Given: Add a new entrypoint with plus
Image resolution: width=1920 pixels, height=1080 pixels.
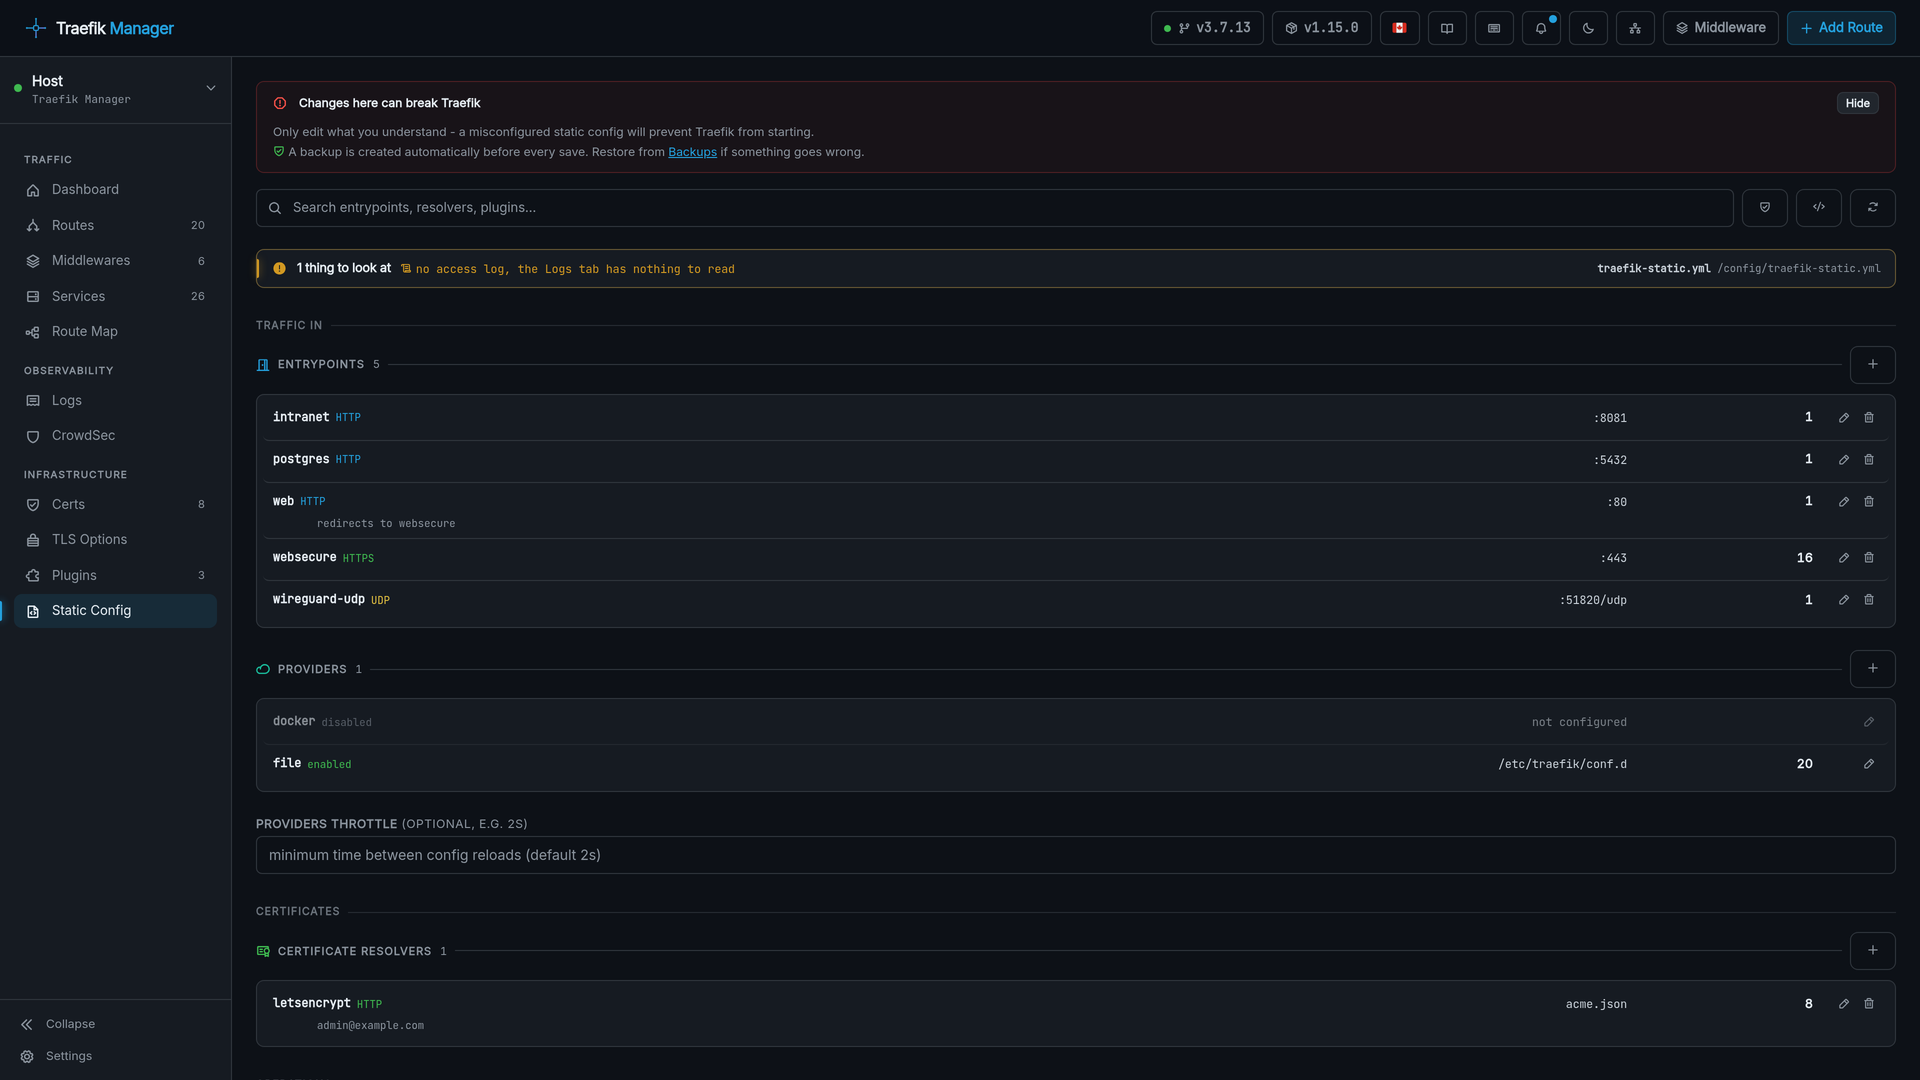Looking at the screenshot, I should tap(1873, 365).
